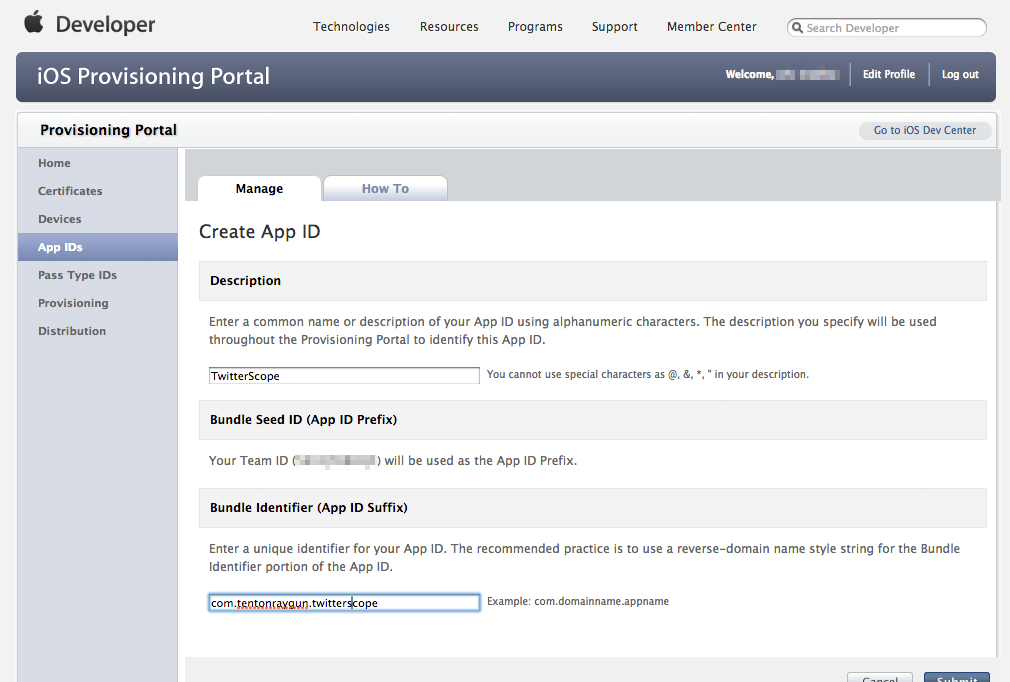
Task: Select Certificates in the sidebar
Action: [70, 191]
